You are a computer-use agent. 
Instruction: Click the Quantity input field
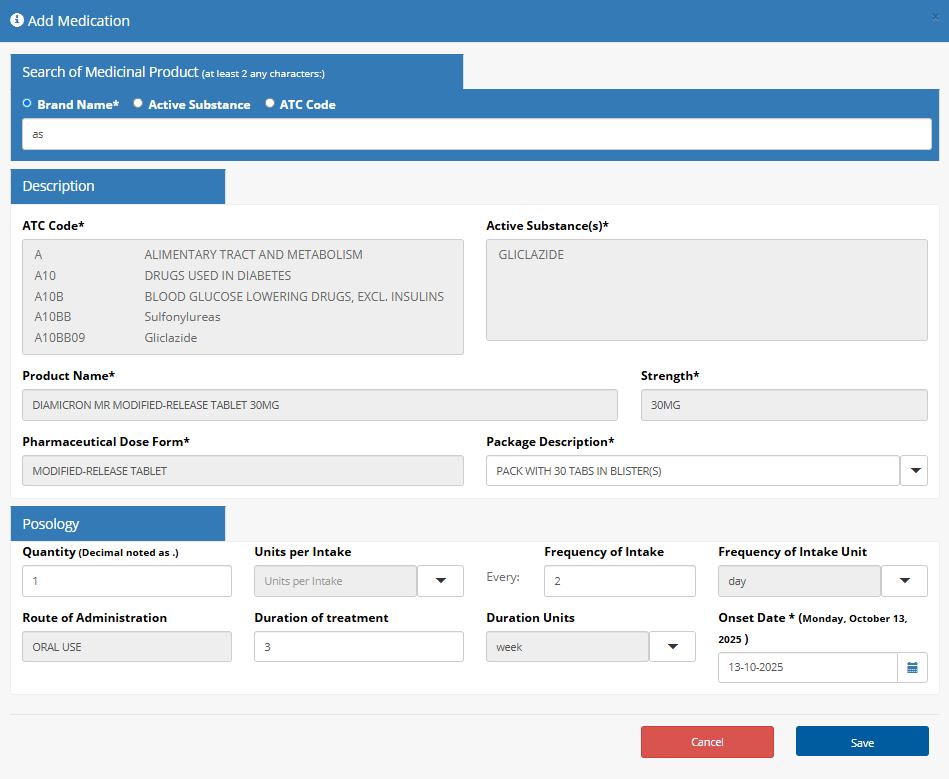[x=127, y=581]
